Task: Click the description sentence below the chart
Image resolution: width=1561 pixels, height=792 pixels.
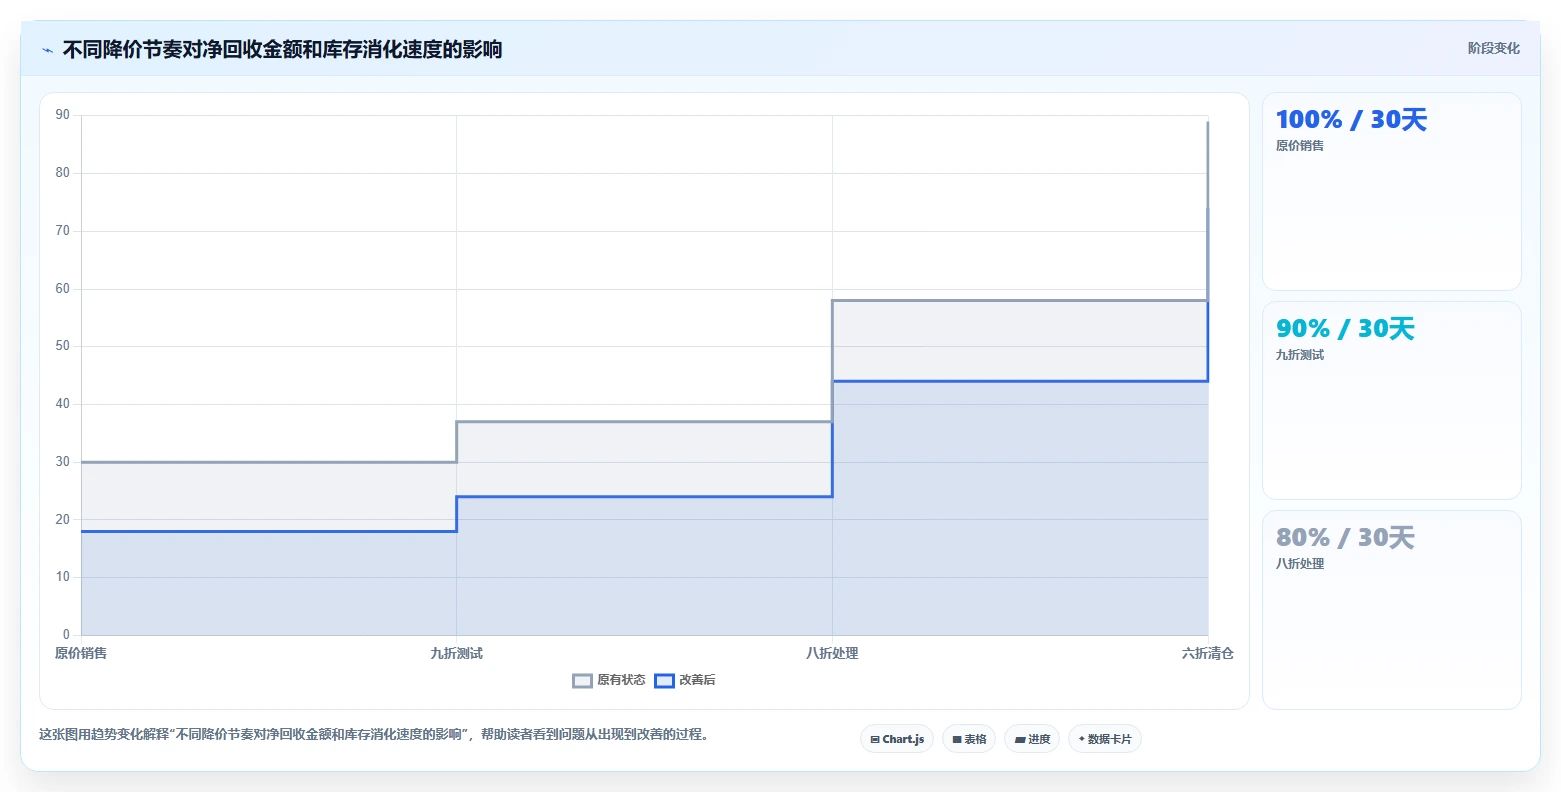Action: coord(374,734)
